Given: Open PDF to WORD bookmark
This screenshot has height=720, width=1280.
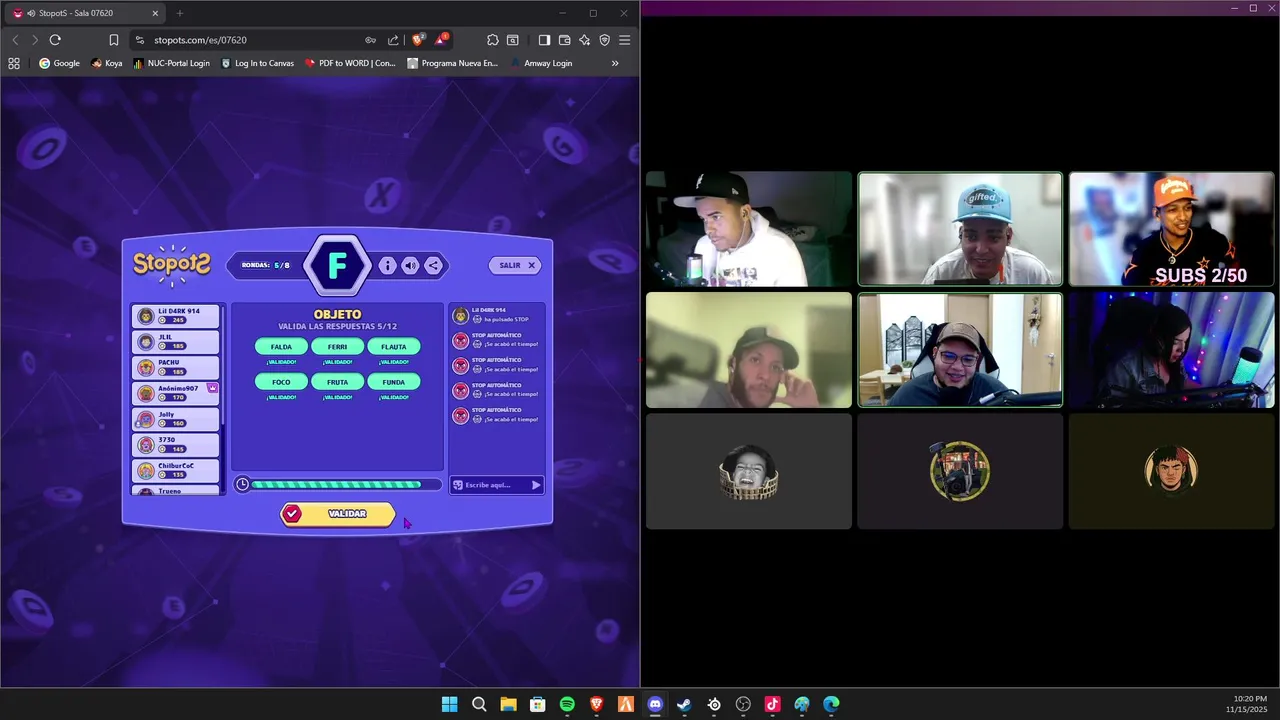Looking at the screenshot, I should pos(350,63).
